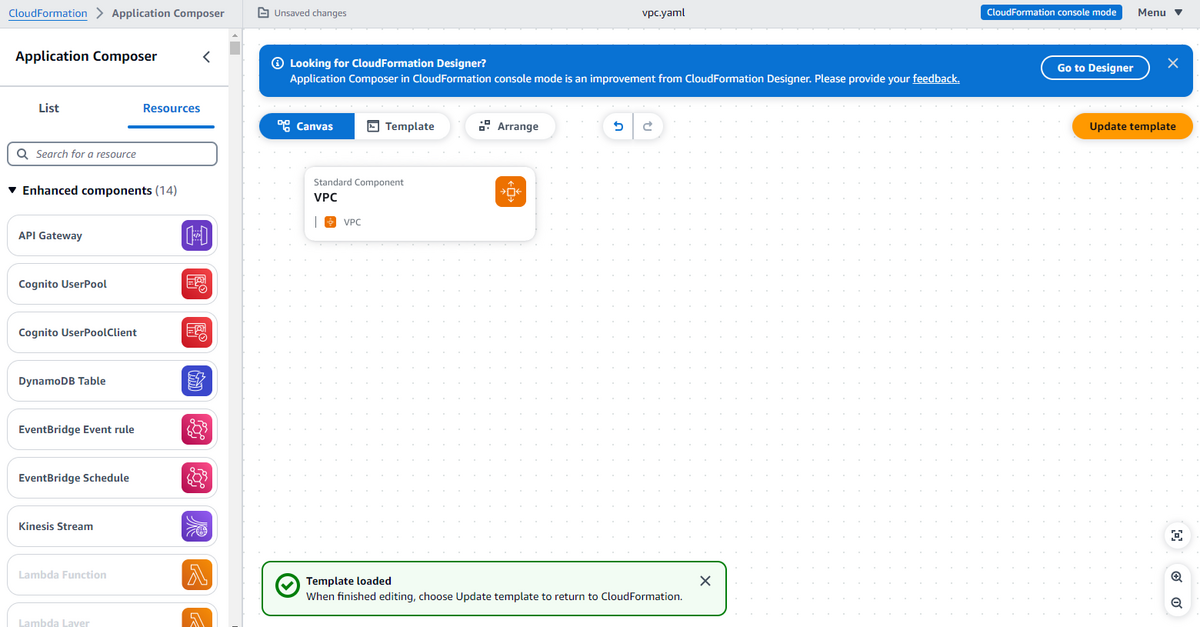This screenshot has height=627, width=1200.
Task: Click the API Gateway component icon
Action: click(x=197, y=236)
